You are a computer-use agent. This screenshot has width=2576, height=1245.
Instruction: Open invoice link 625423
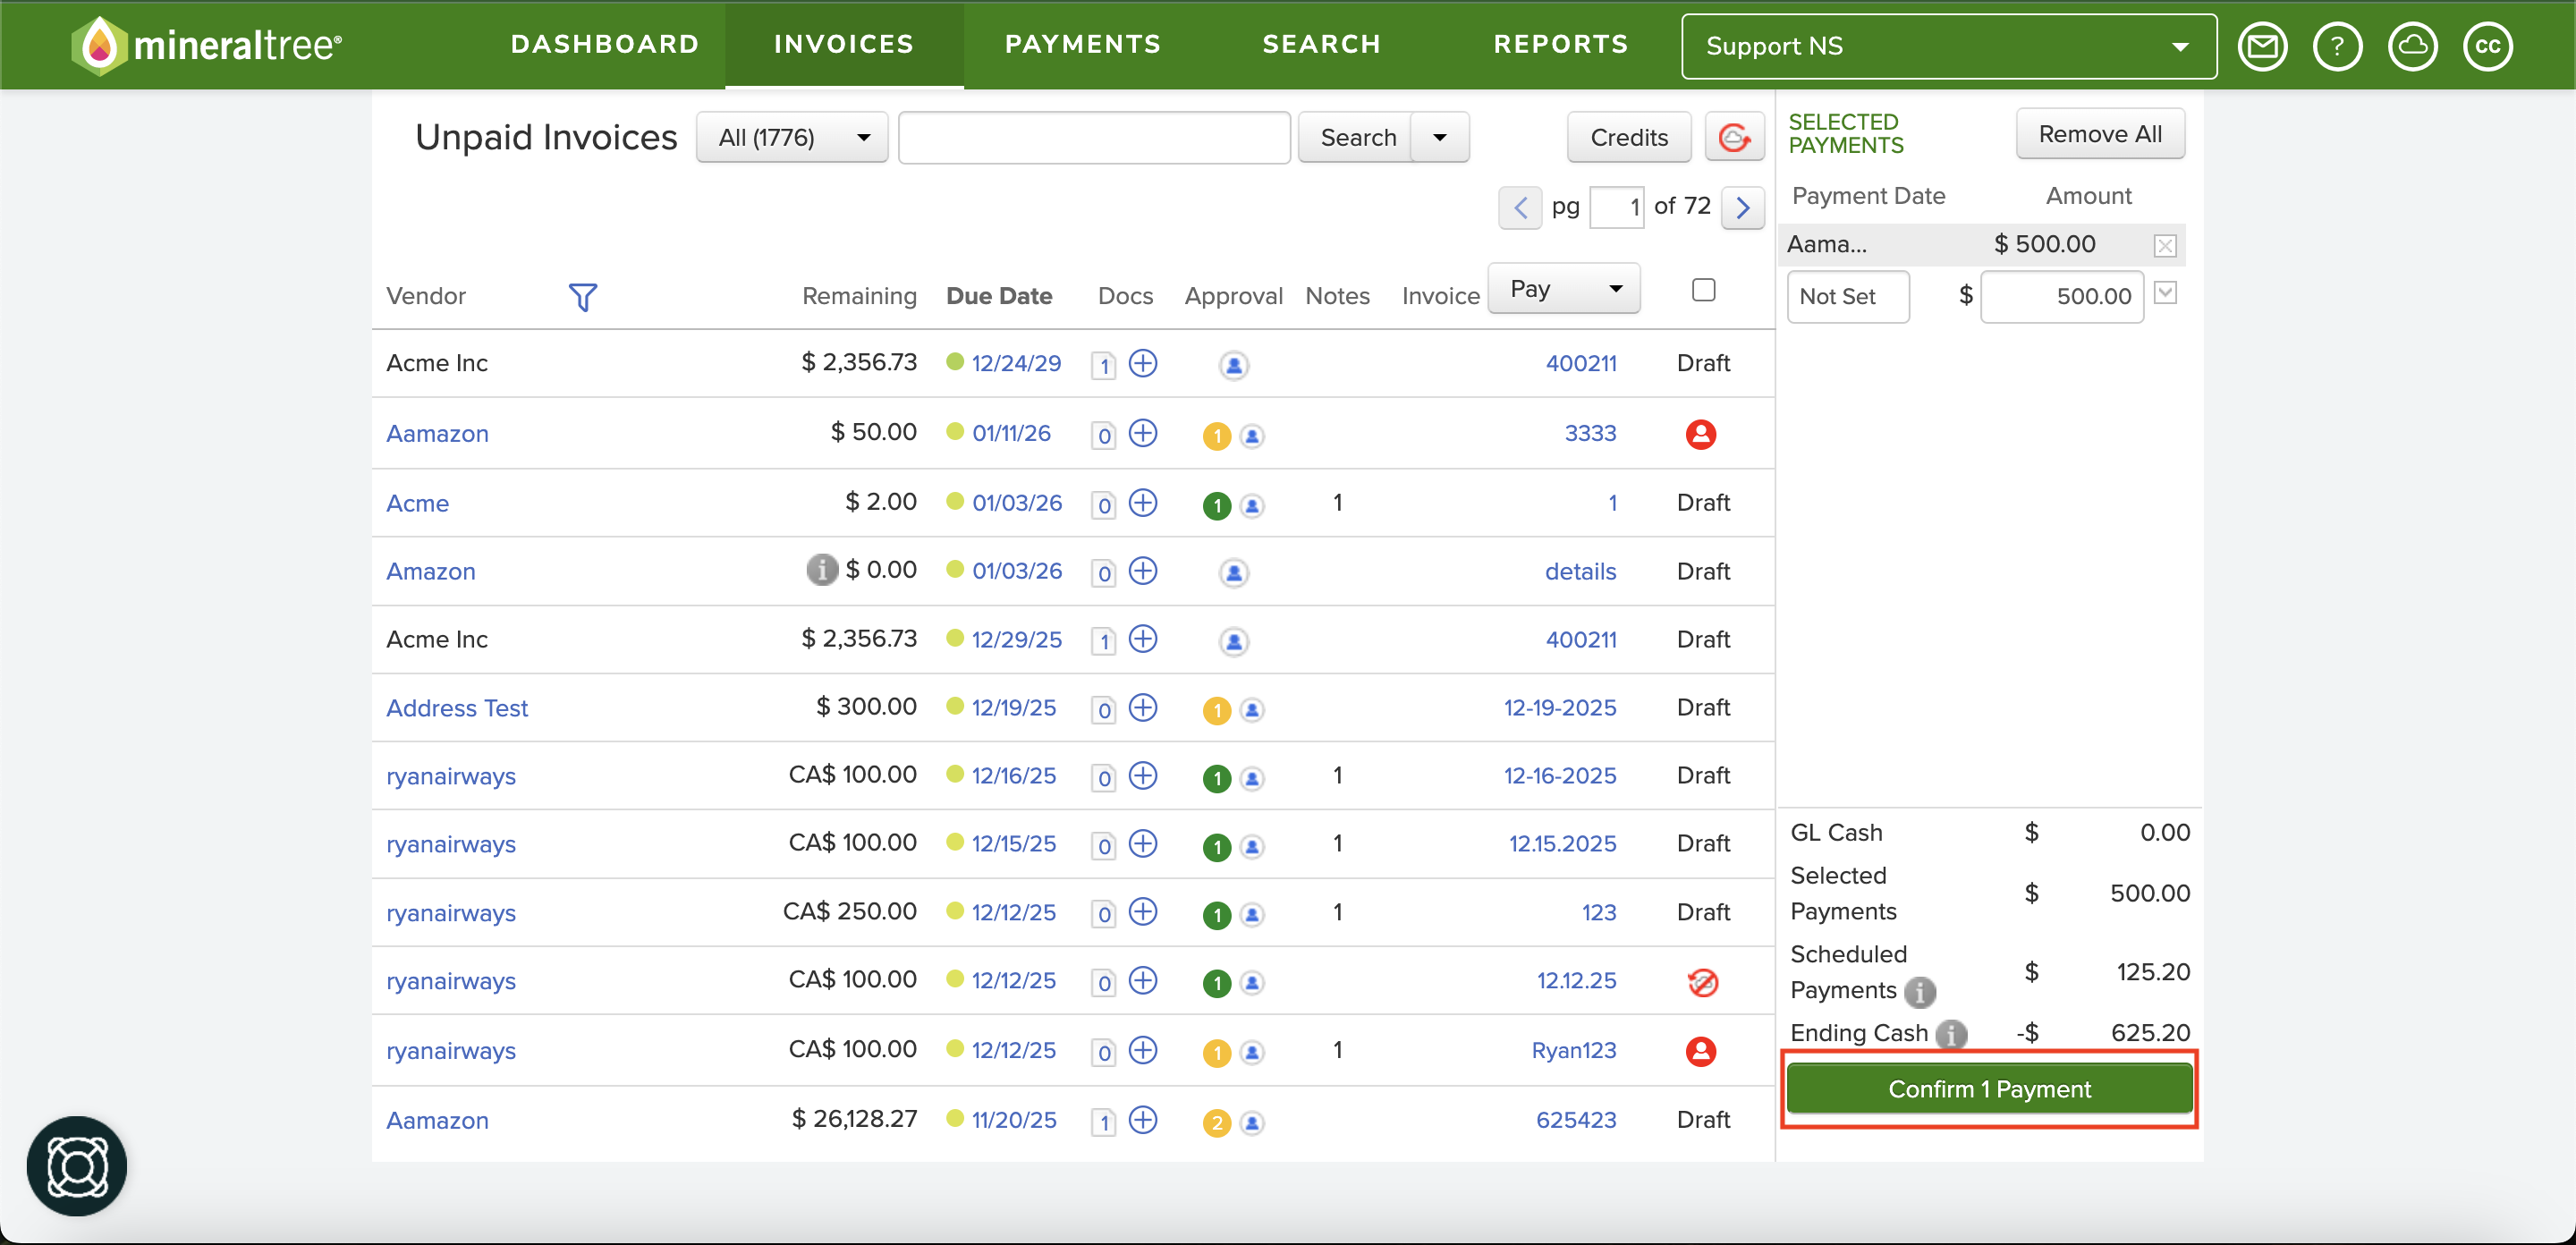1576,1120
